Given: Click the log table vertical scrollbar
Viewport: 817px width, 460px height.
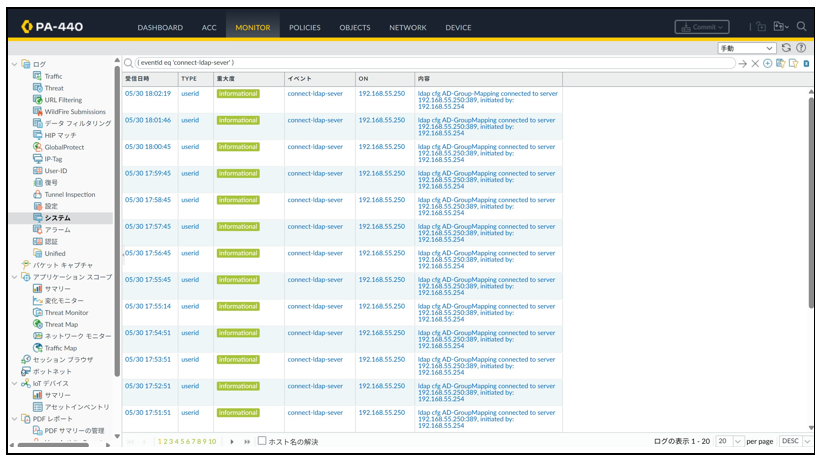Looking at the screenshot, I should (x=811, y=203).
